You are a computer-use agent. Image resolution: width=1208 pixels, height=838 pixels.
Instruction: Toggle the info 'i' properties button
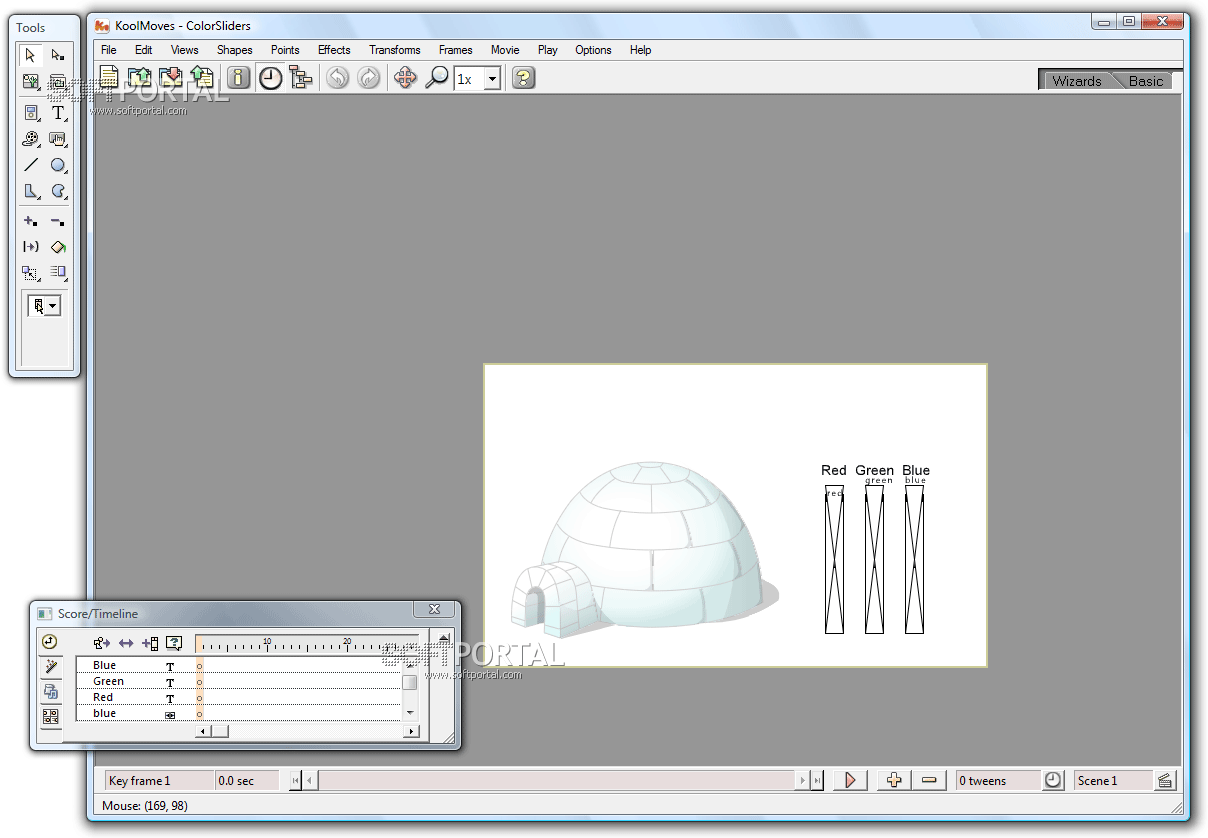click(238, 78)
